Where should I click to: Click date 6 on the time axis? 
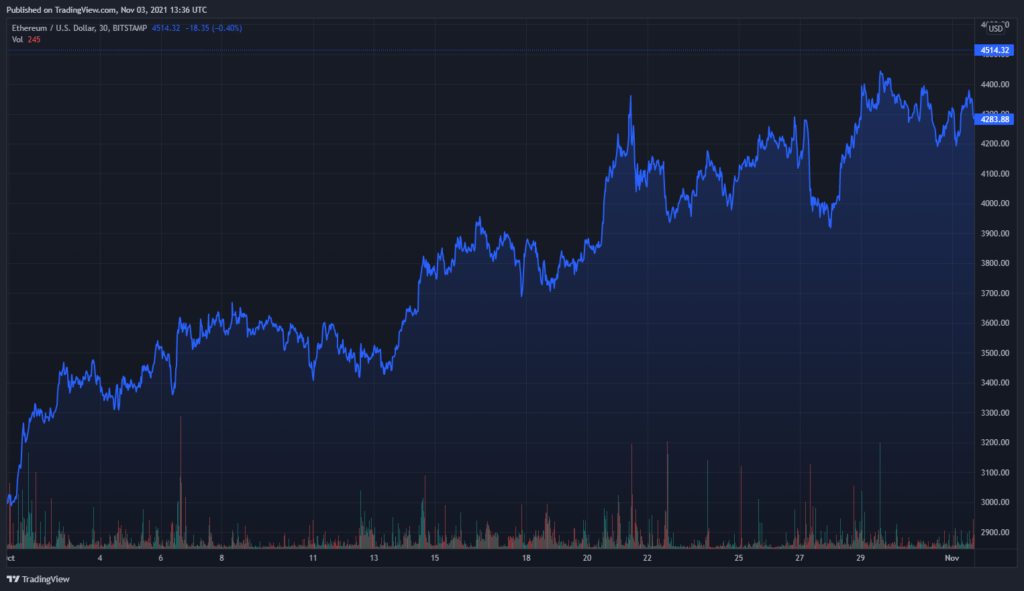tap(161, 558)
